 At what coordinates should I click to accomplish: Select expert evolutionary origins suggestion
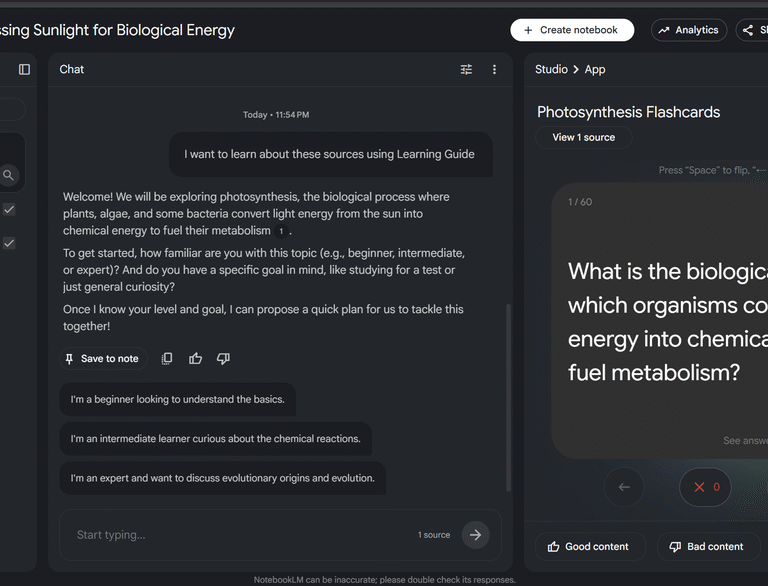[x=222, y=478]
